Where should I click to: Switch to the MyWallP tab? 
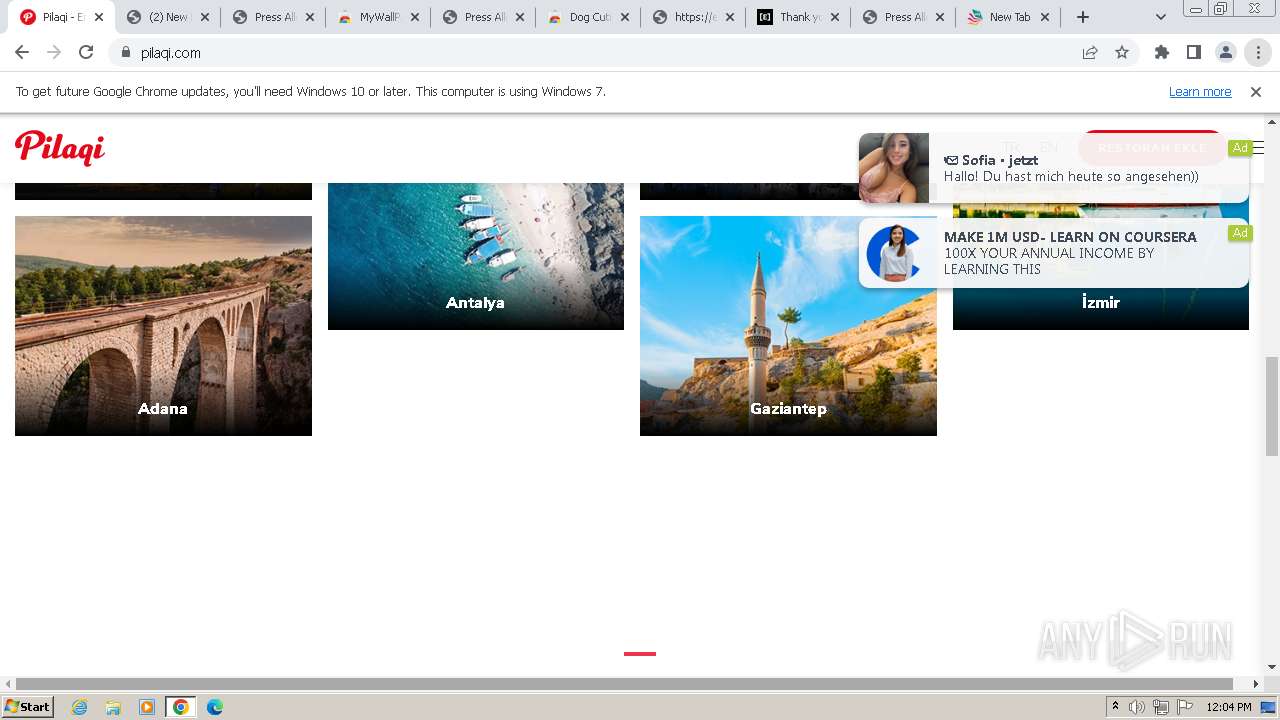(x=378, y=17)
